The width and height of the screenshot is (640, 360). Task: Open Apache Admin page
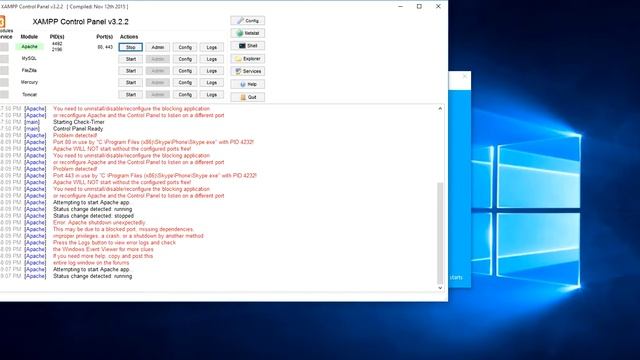coord(158,47)
